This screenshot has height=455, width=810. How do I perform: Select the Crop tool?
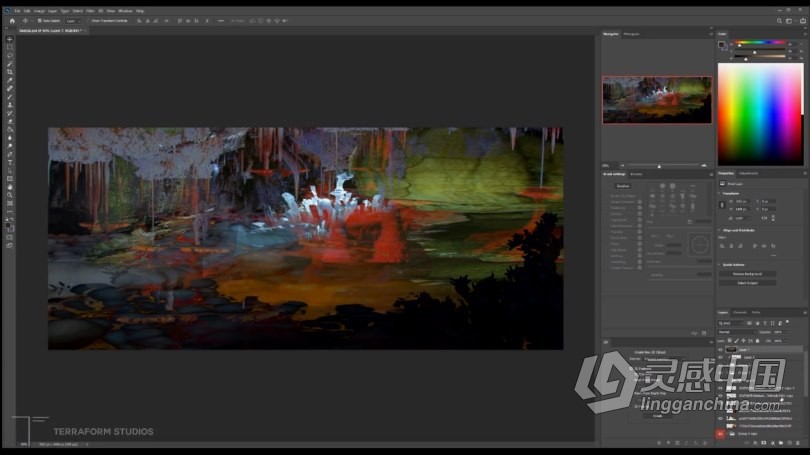10,72
